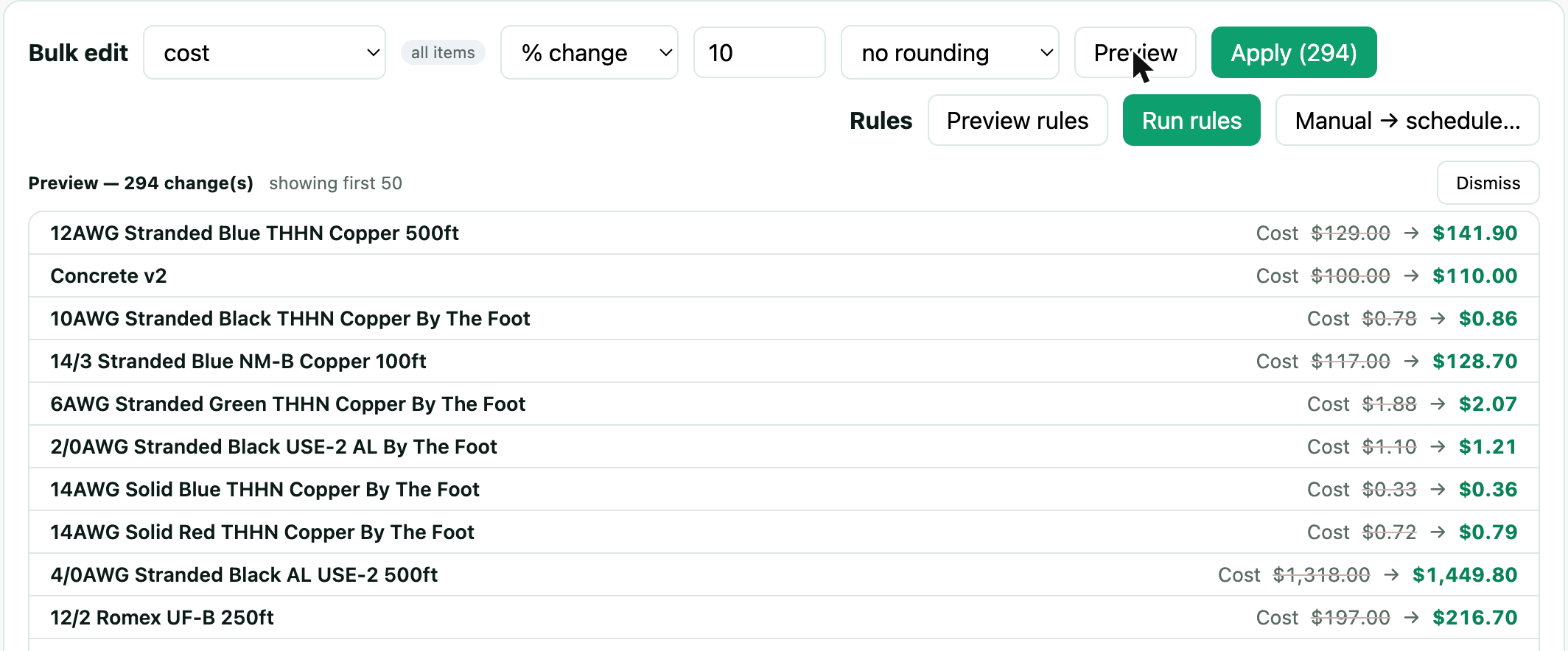Viewport: 1568px width, 651px height.
Task: Select 6AWG Stranded Green THHN Copper By The Foot
Action: (784, 404)
